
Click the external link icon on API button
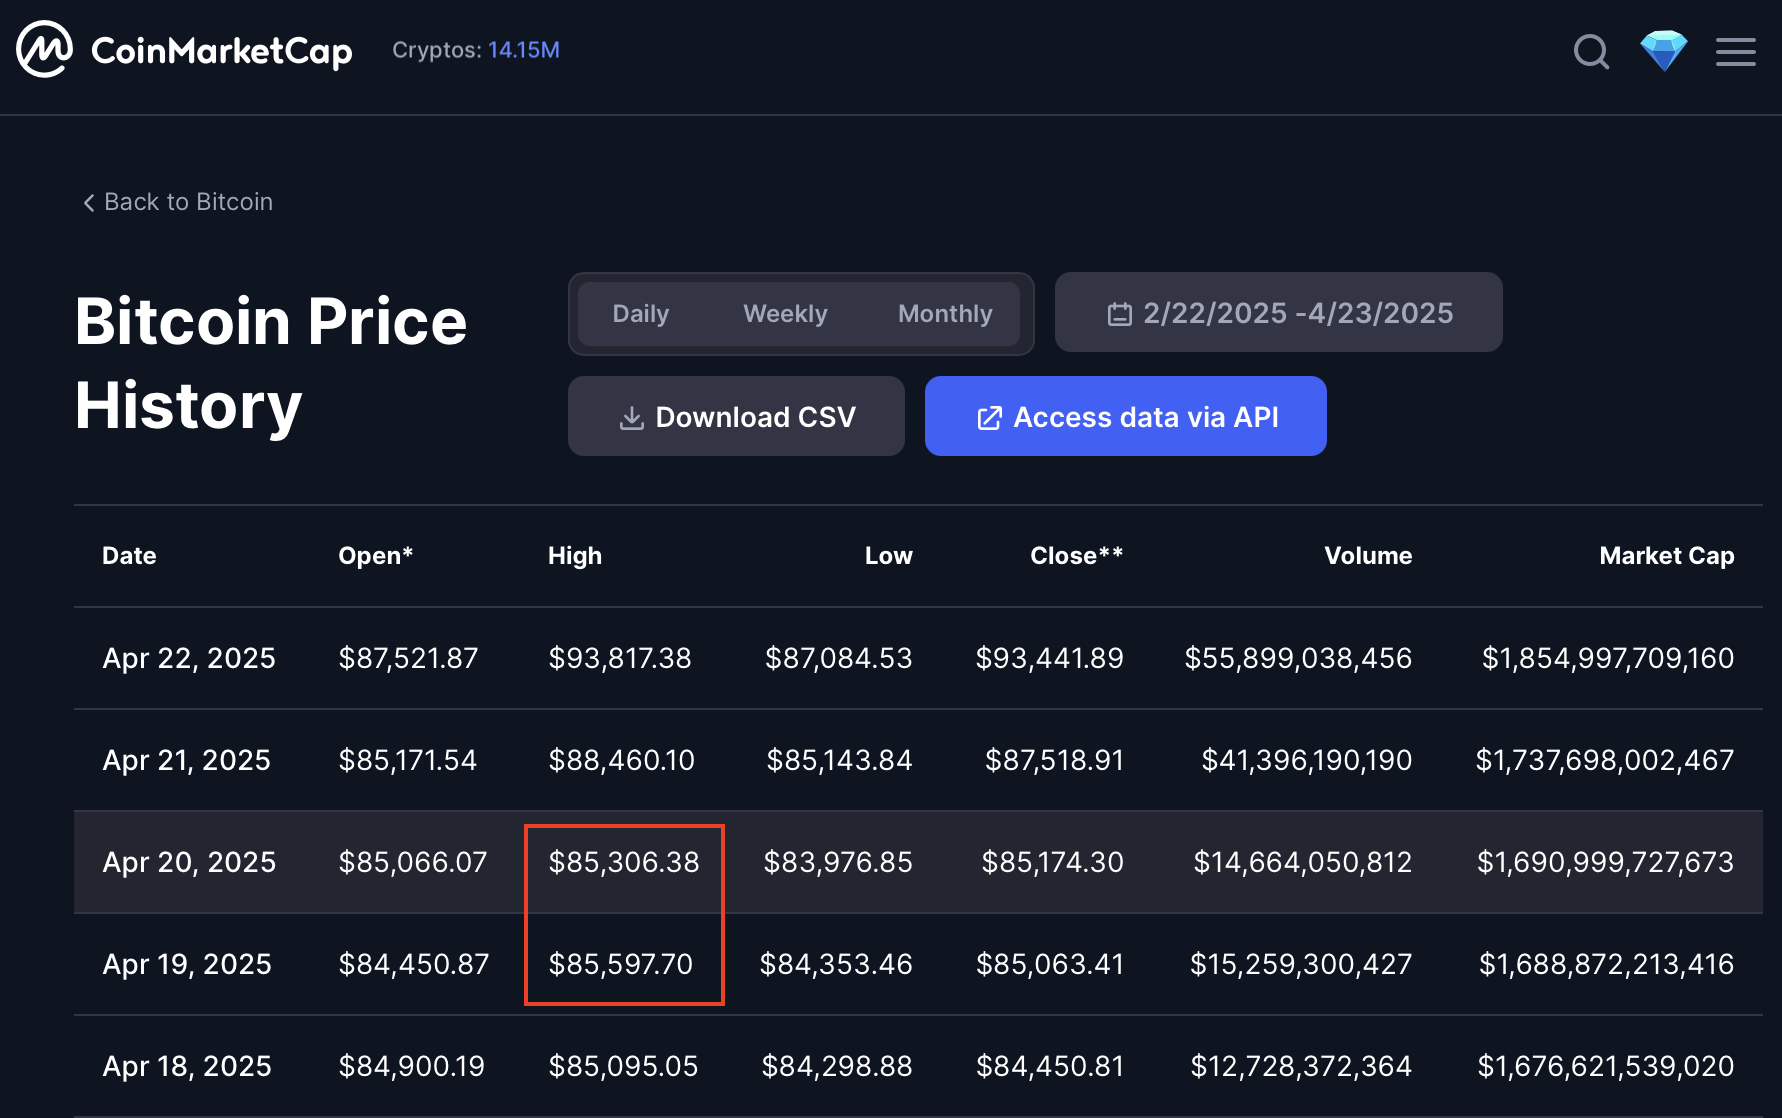pos(989,418)
